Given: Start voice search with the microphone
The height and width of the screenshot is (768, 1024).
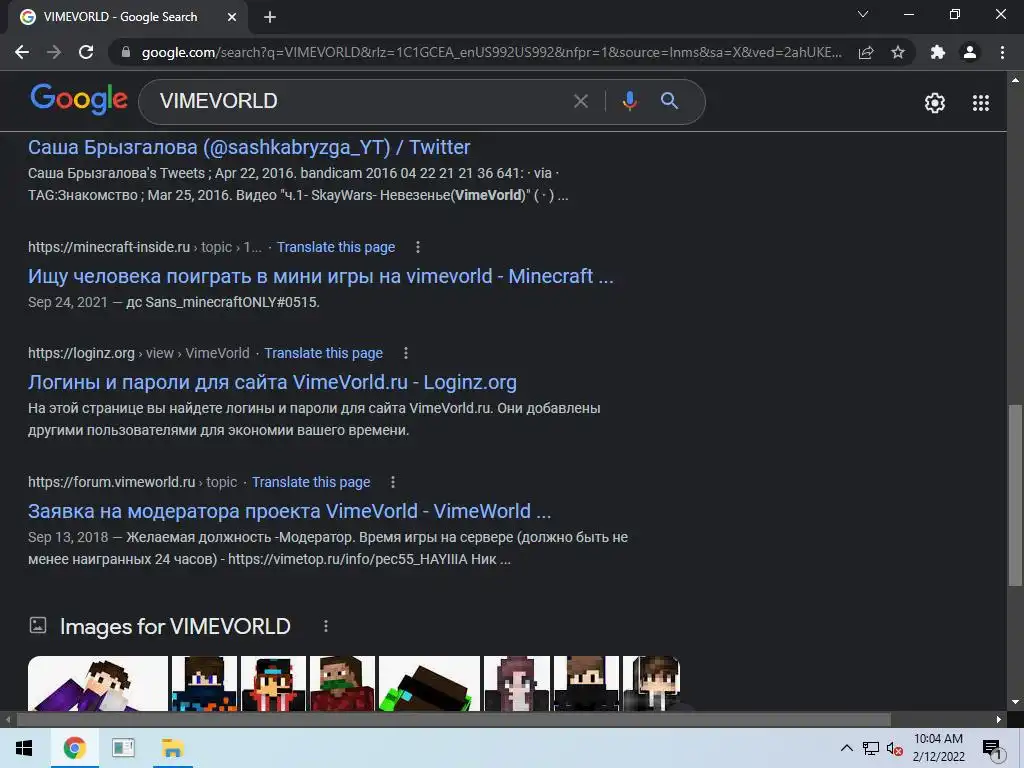Looking at the screenshot, I should click(630, 101).
